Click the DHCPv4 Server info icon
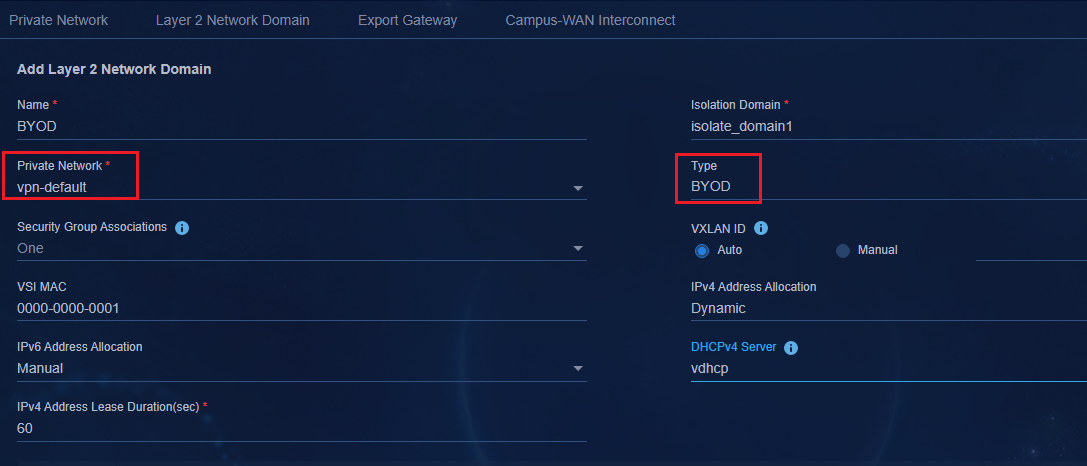The image size is (1087, 466). (x=791, y=348)
